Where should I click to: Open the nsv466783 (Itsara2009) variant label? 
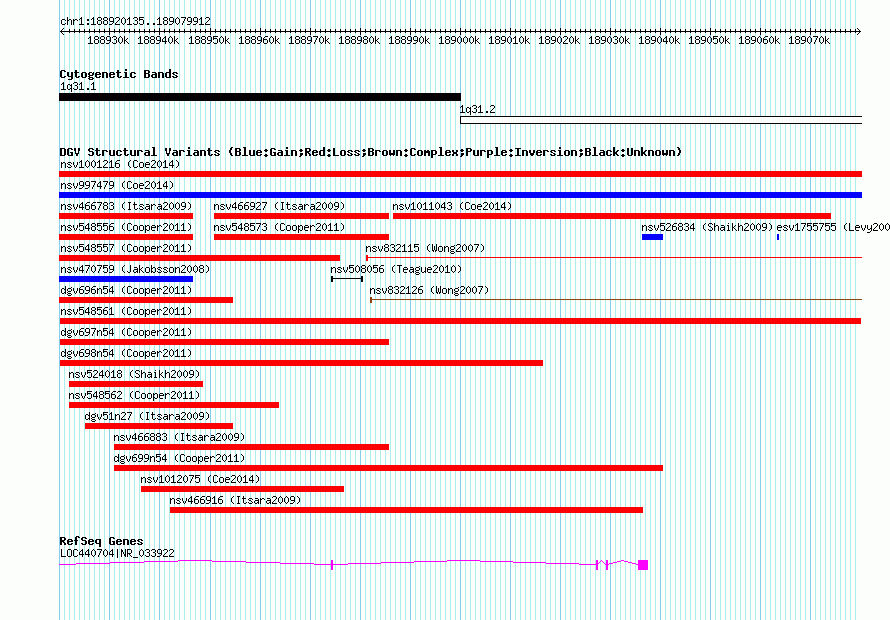126,206
